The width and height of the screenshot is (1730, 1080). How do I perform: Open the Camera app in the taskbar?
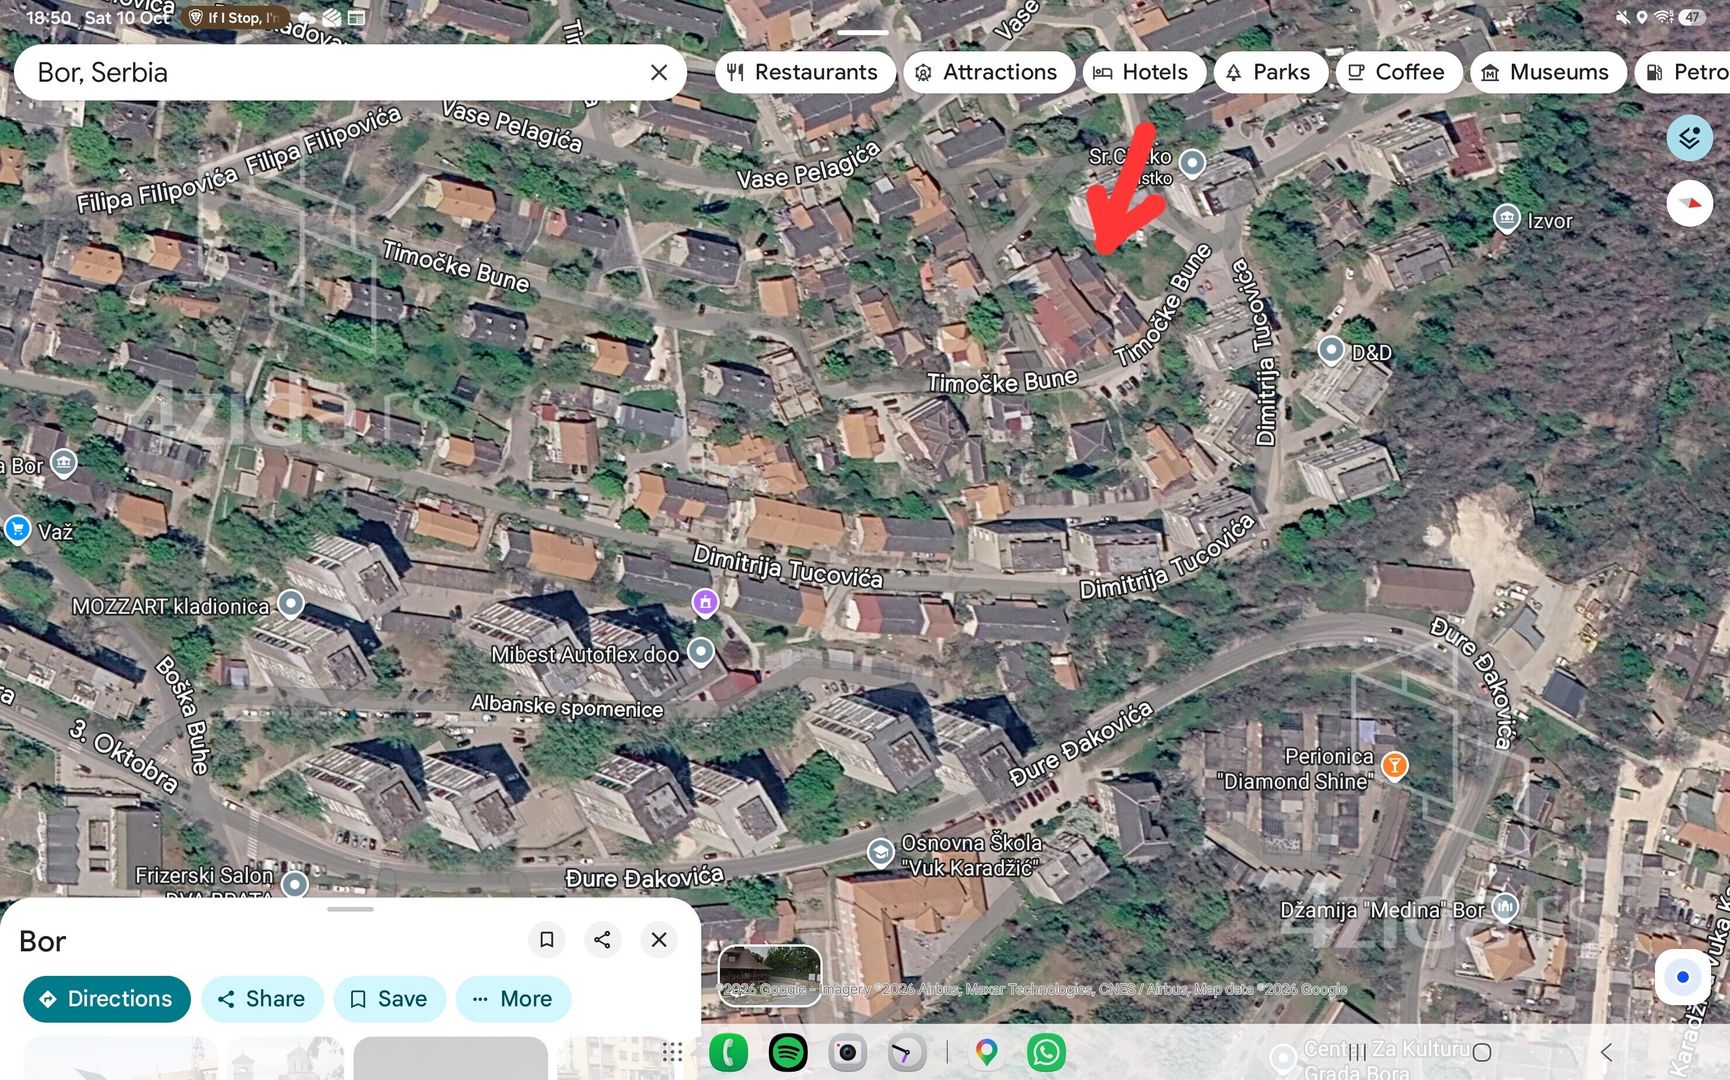pos(847,1052)
